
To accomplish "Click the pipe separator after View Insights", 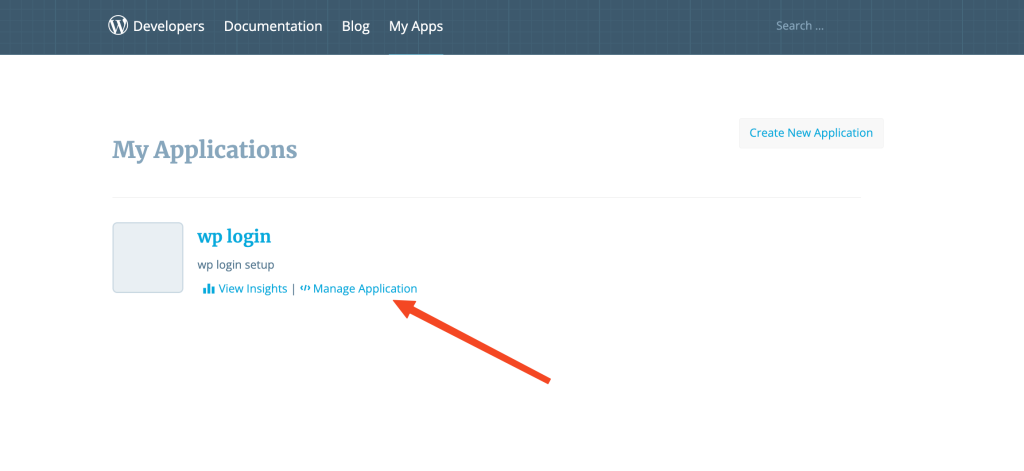I will click(x=294, y=289).
